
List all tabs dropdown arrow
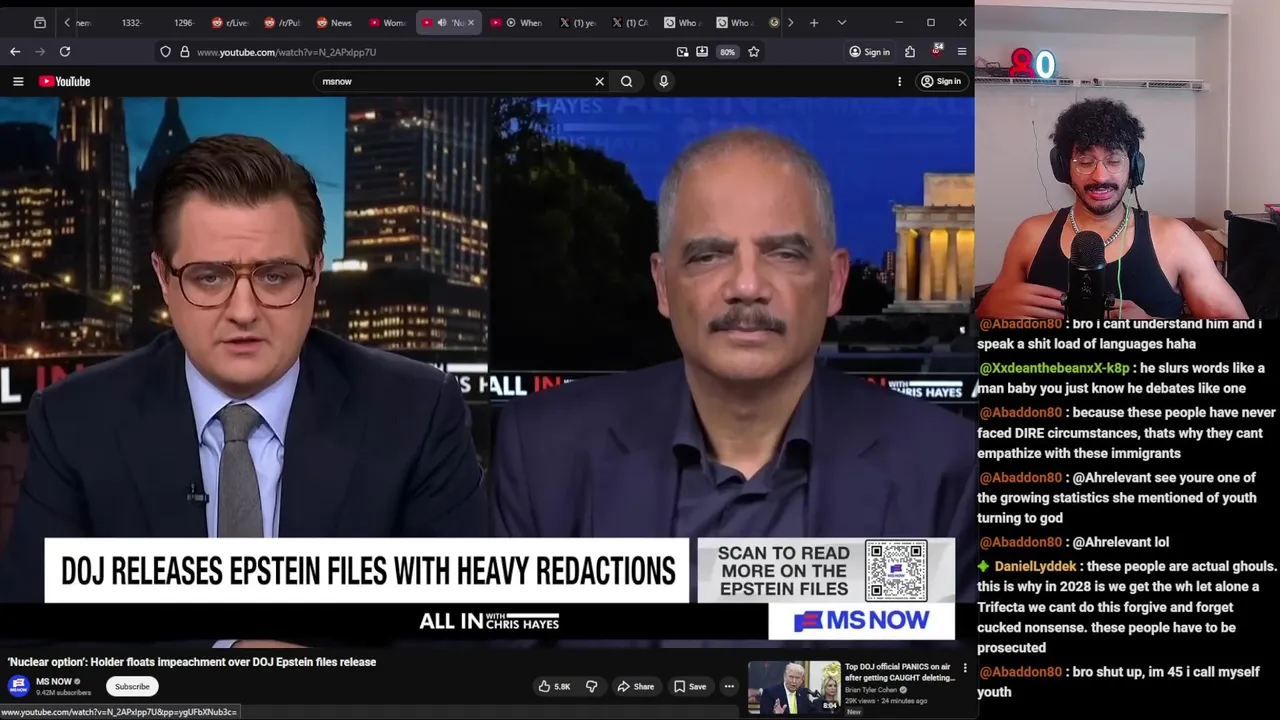pyautogui.click(x=842, y=22)
